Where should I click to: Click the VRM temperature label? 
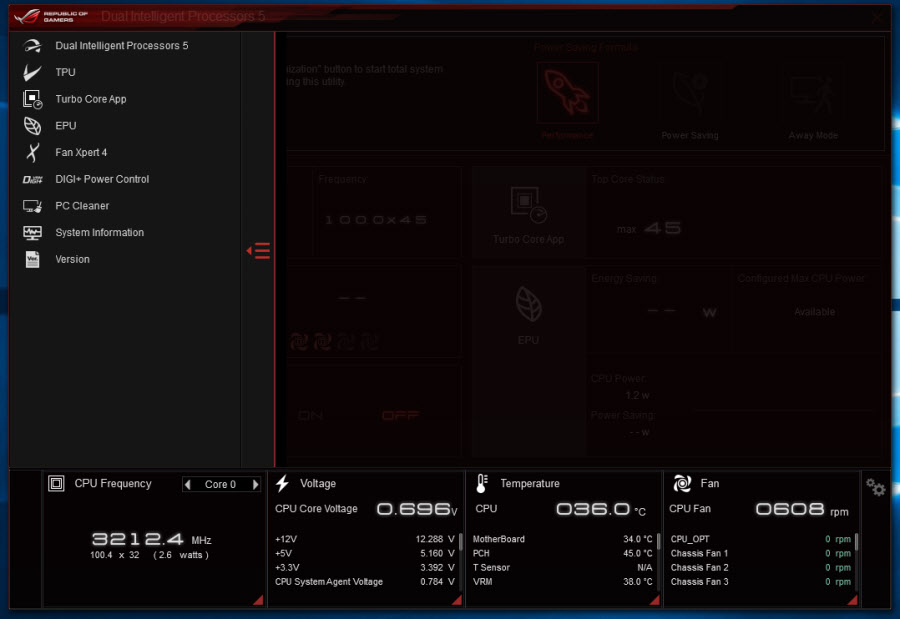click(483, 582)
